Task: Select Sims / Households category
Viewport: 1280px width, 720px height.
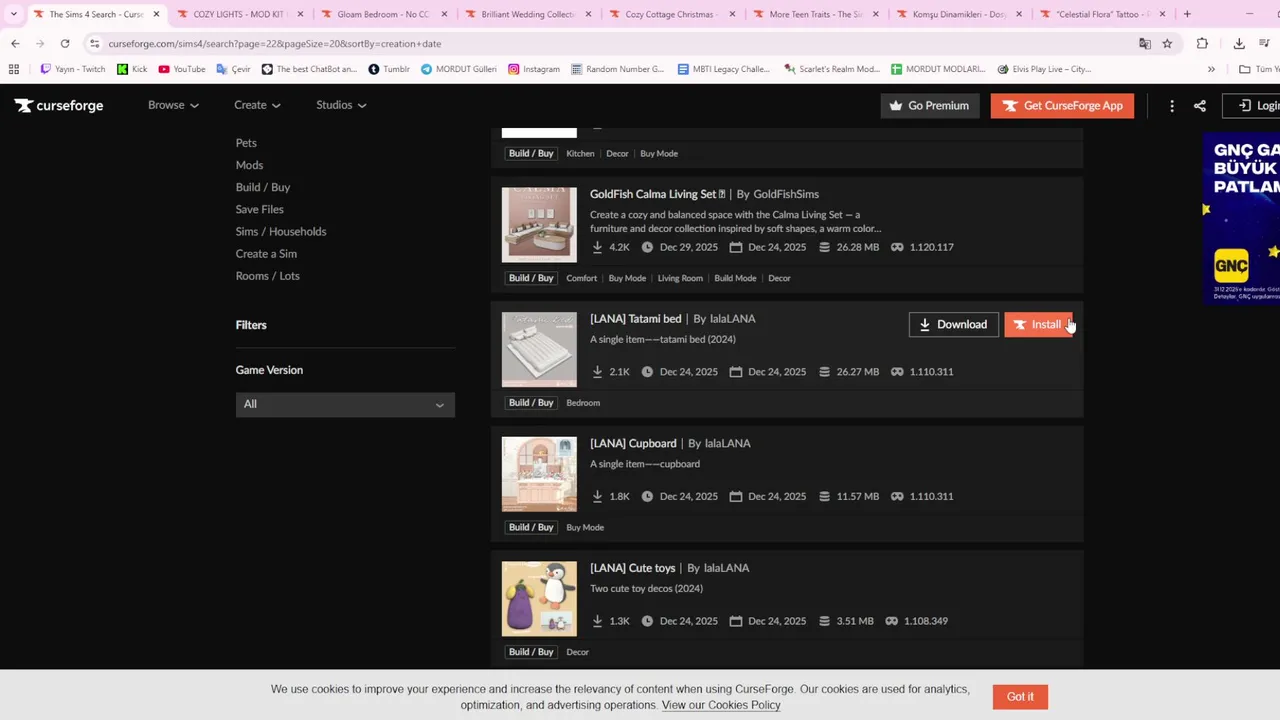Action: (x=281, y=231)
